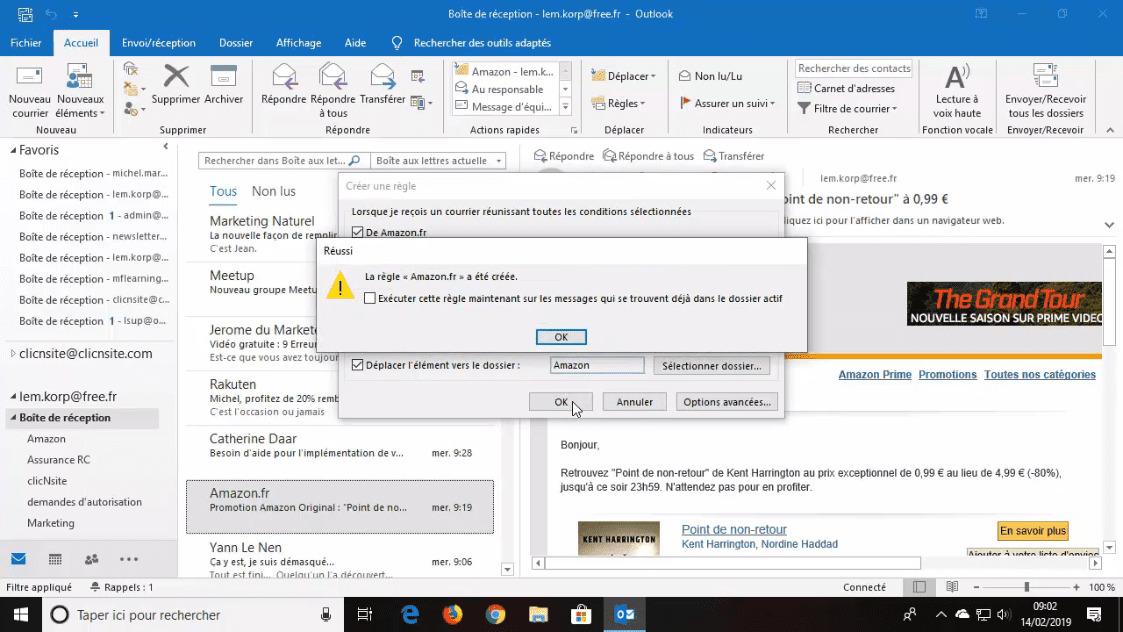Open the Assurer un suivi dropdown
This screenshot has height=632, width=1123.
[x=727, y=103]
